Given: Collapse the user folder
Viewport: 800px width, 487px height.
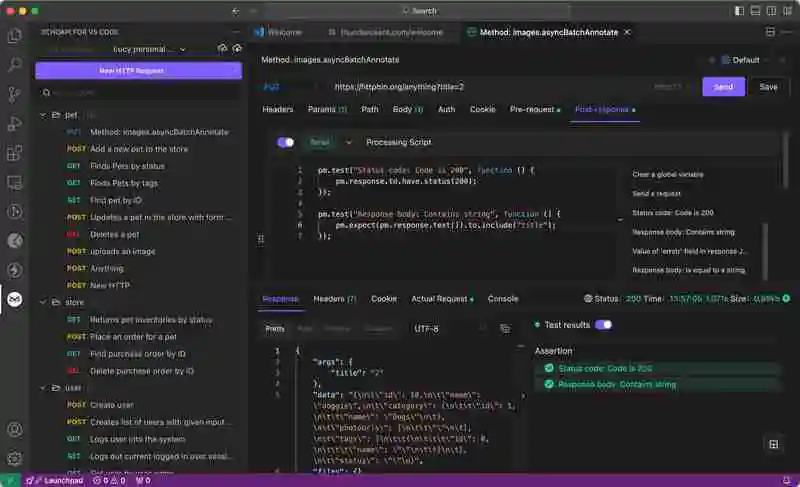Looking at the screenshot, I should pyautogui.click(x=43, y=388).
